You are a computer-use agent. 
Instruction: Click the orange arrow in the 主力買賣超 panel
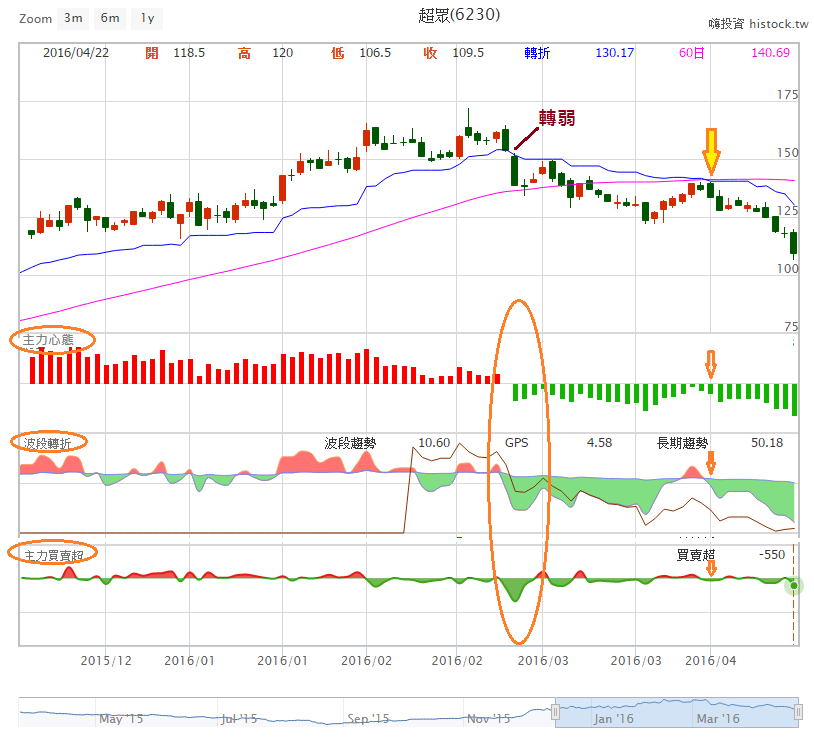point(711,568)
